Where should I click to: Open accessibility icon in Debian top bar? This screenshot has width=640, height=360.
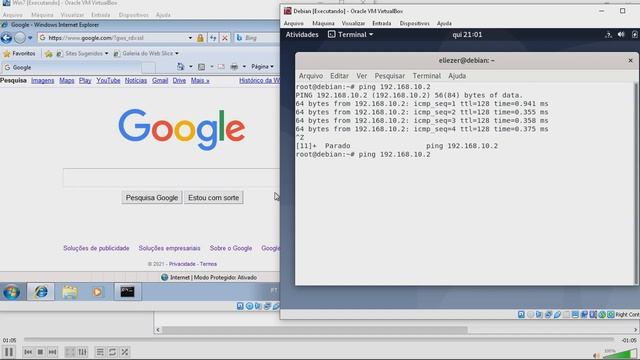point(608,35)
